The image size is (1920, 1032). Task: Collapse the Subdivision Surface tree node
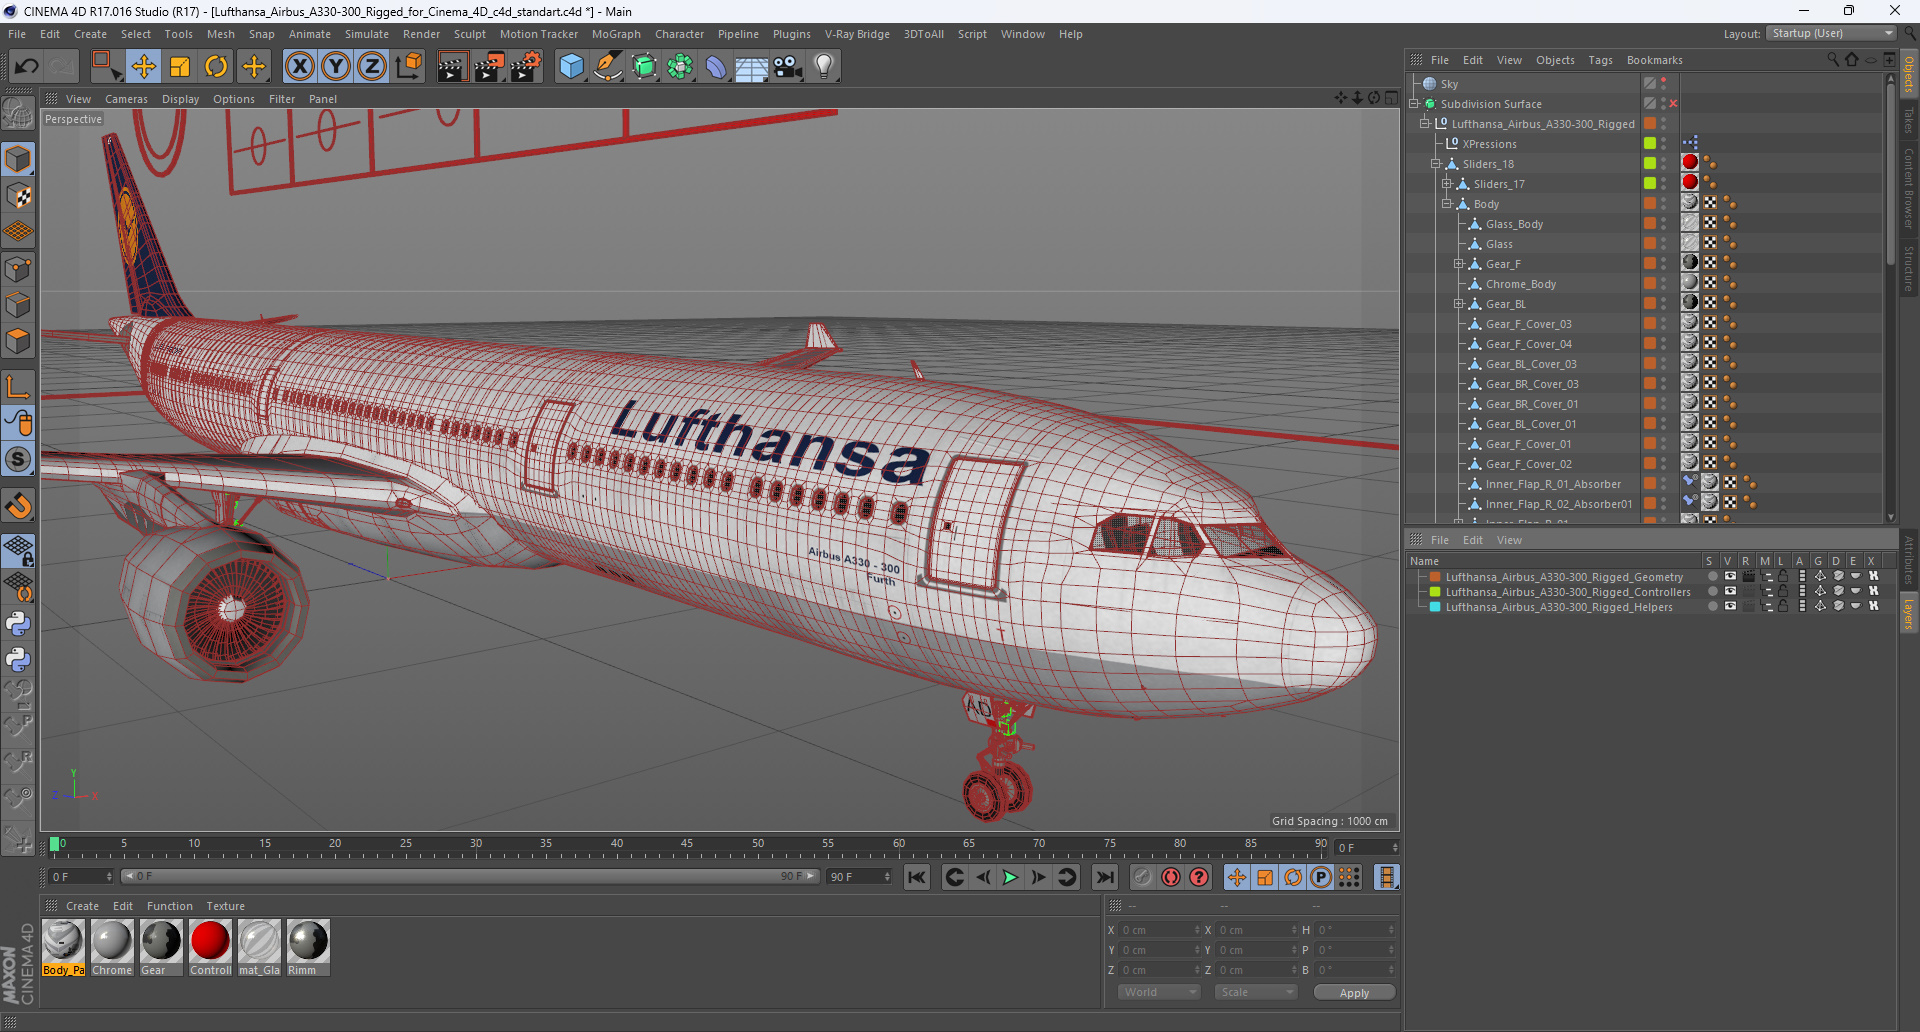(x=1415, y=104)
